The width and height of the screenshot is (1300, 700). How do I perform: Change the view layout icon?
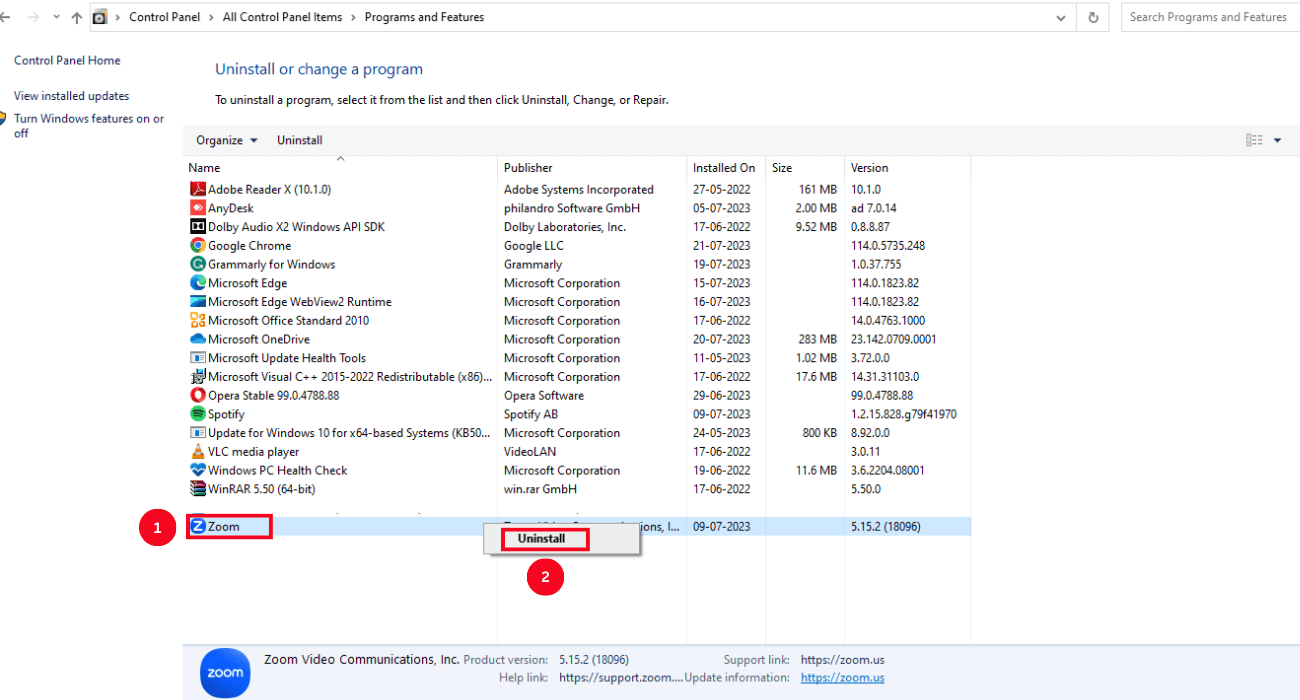(x=1254, y=140)
